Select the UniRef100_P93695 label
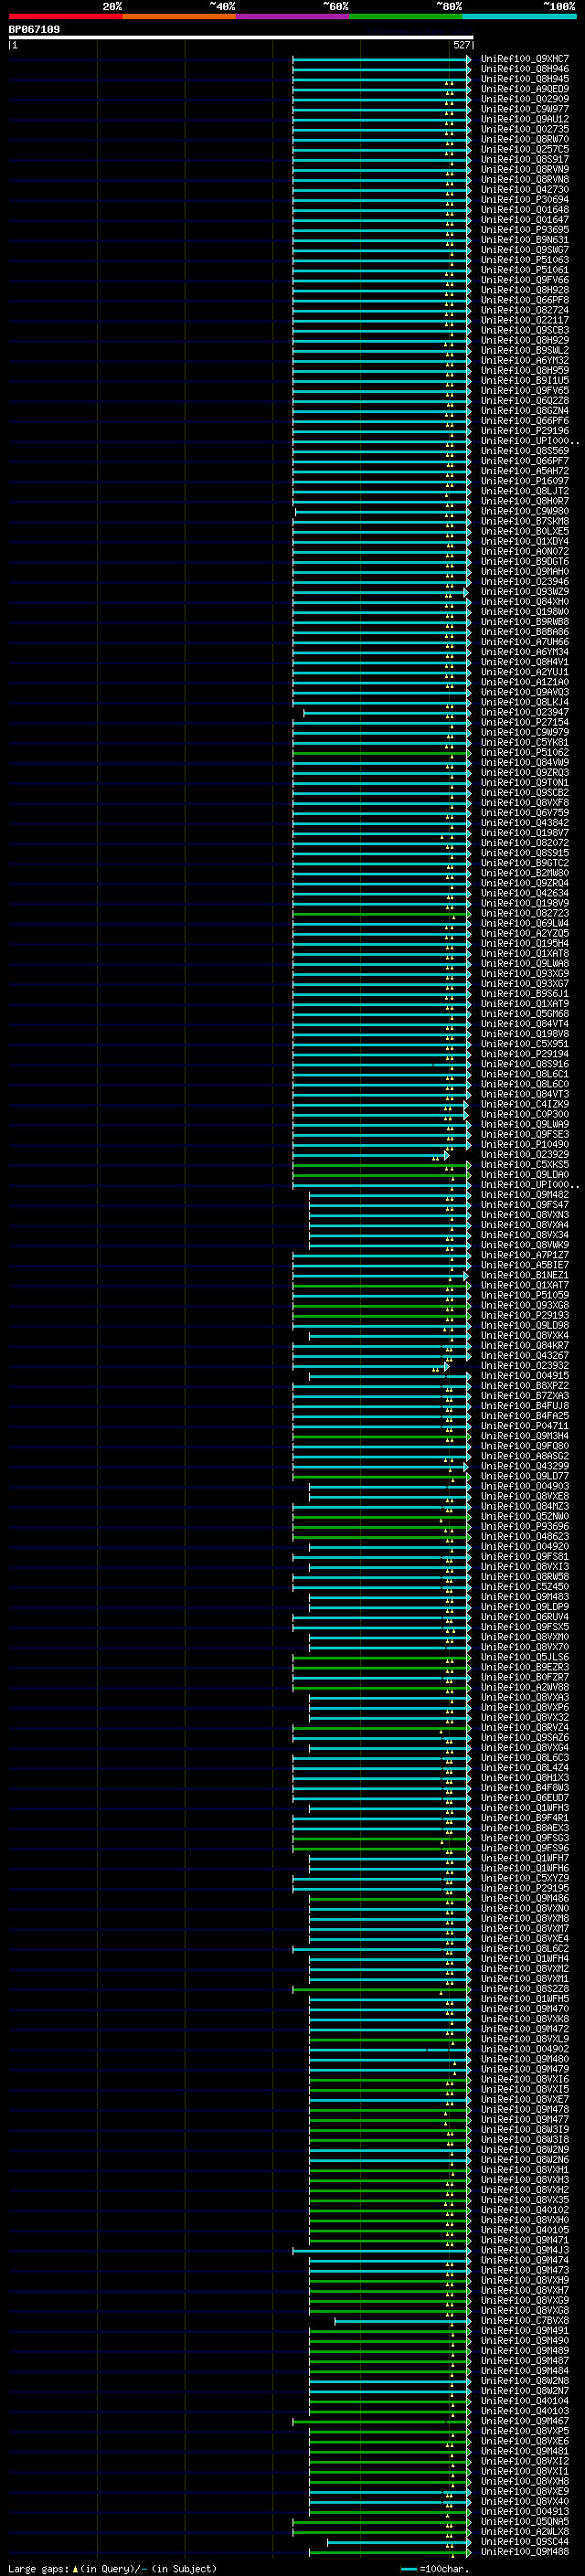Image resolution: width=585 pixels, height=2576 pixels. click(525, 230)
